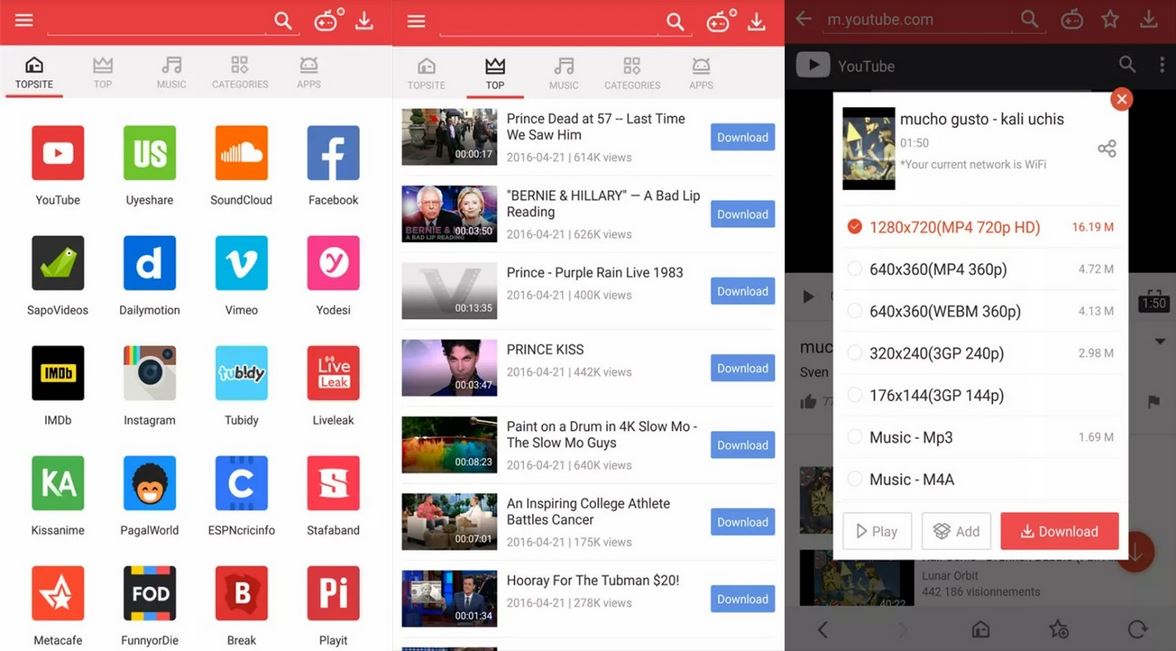Download Hooray For The Tubman $20 video
The image size is (1176, 651).
click(x=742, y=598)
